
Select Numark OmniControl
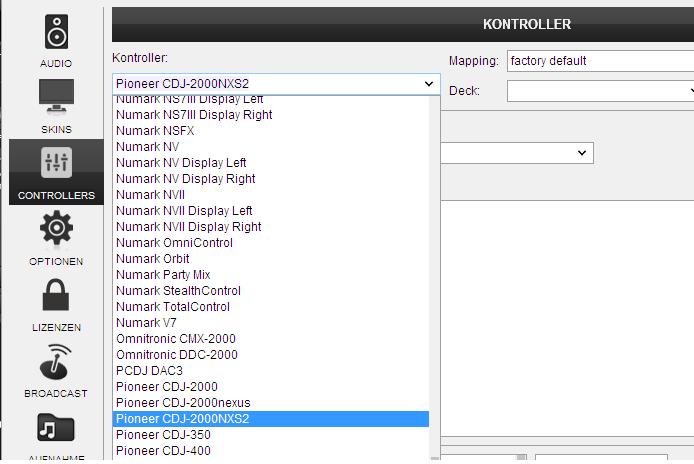pos(271,243)
